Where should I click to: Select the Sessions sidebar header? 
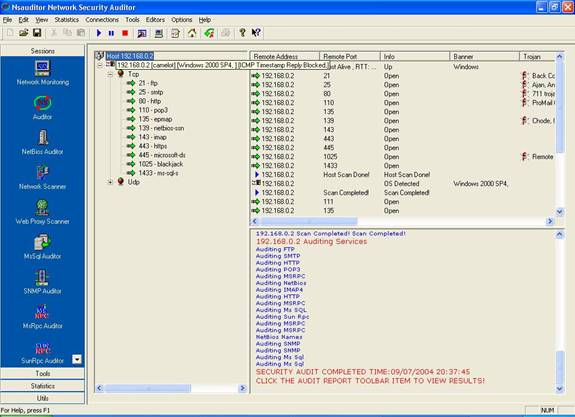coord(43,51)
